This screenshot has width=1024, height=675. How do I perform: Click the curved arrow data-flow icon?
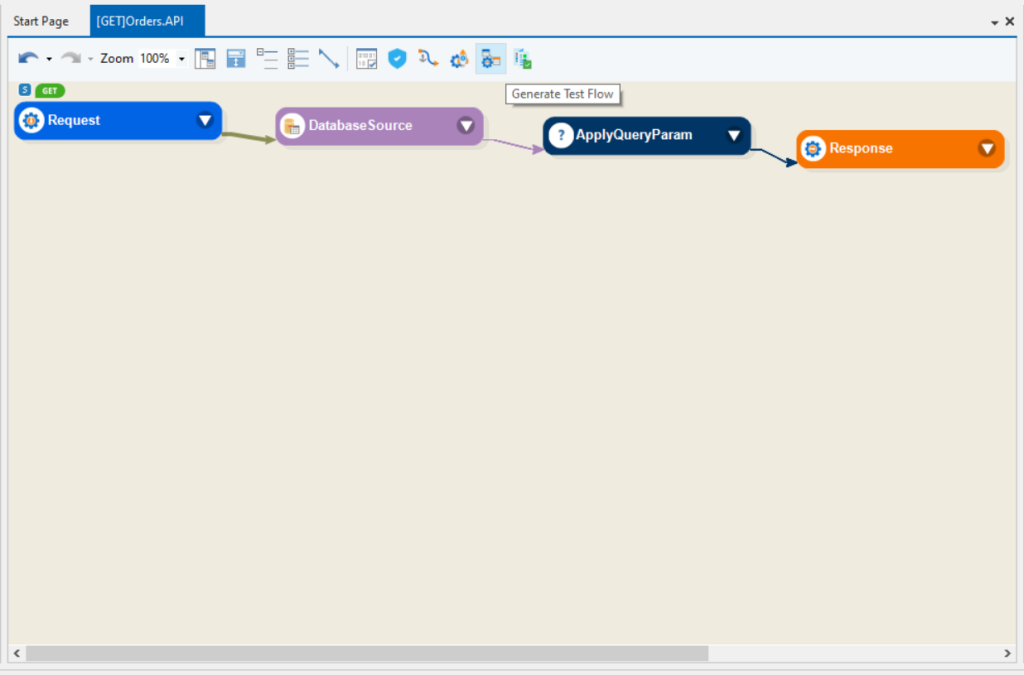tap(428, 58)
